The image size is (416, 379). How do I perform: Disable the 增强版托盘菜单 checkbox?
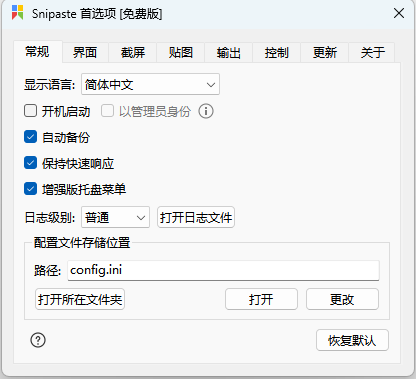coord(30,189)
